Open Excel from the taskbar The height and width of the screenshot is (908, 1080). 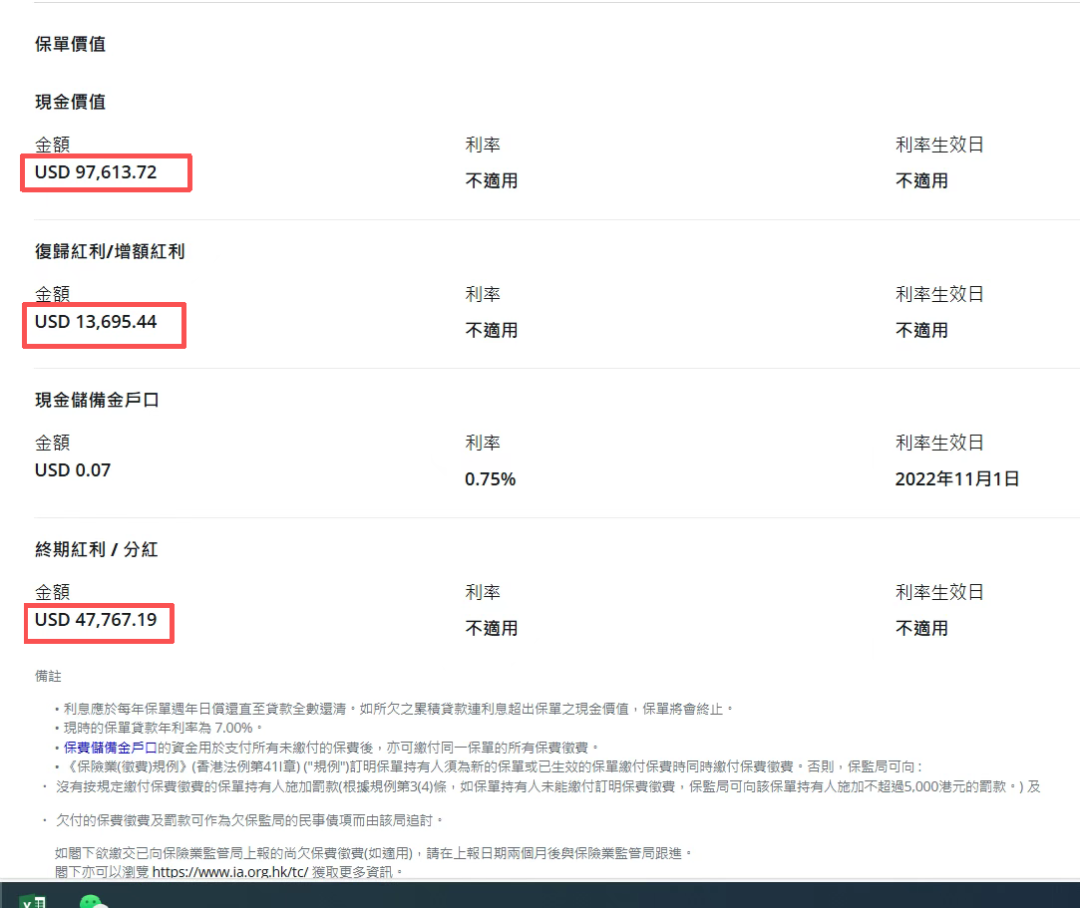coord(33,900)
